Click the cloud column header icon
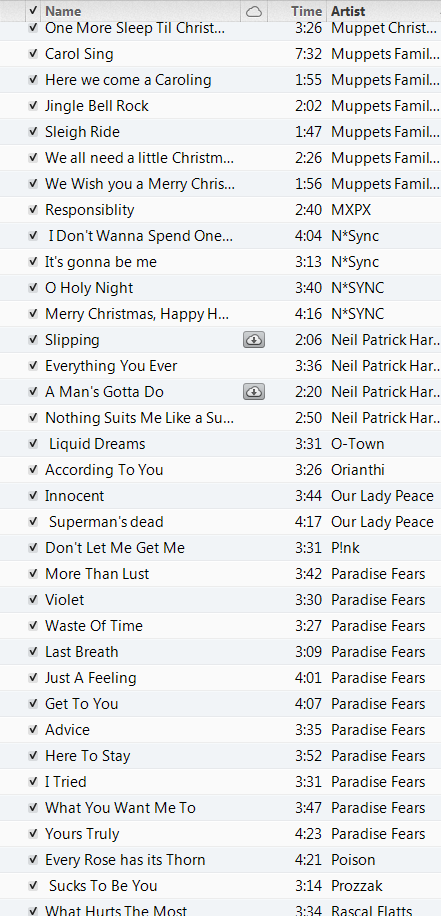The height and width of the screenshot is (916, 441). click(x=254, y=11)
